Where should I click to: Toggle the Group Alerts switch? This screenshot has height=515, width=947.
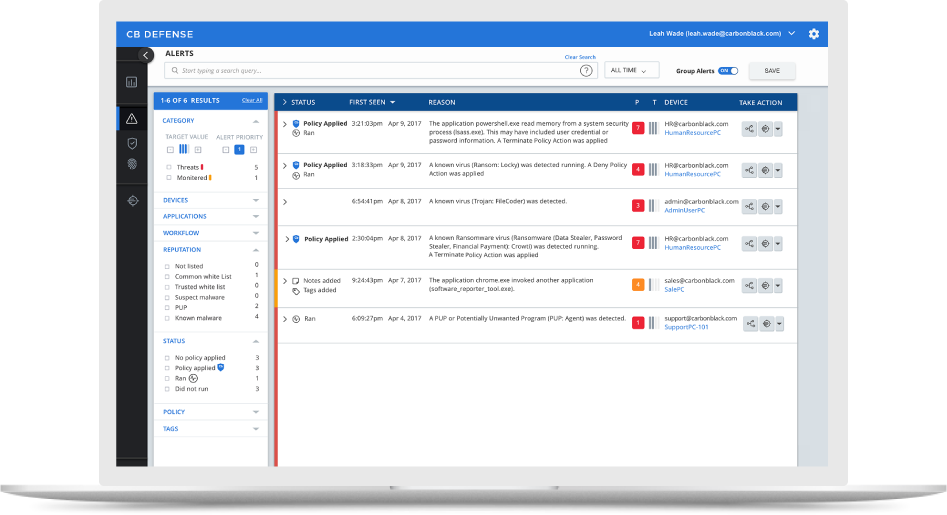pos(728,71)
